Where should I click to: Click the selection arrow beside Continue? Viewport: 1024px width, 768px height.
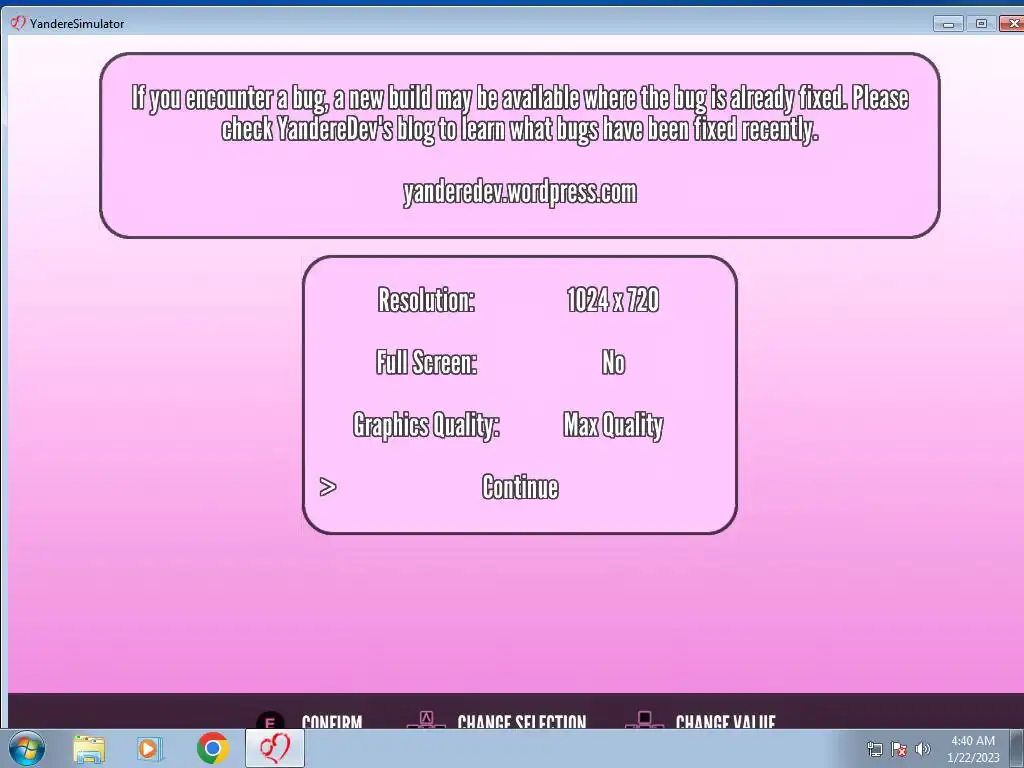[328, 487]
